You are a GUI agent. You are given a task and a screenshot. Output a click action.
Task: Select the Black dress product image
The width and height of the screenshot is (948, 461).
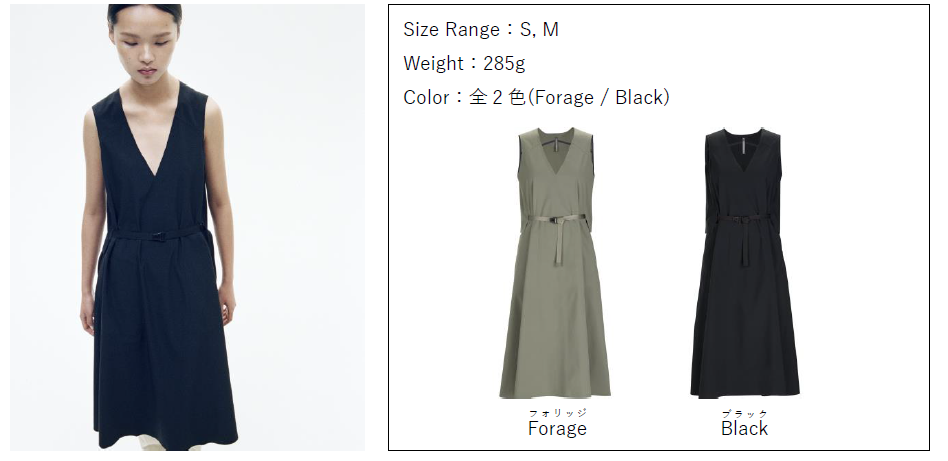click(x=745, y=263)
